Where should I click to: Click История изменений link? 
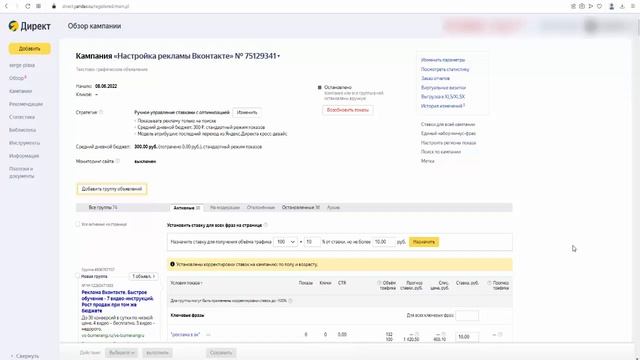pos(442,106)
